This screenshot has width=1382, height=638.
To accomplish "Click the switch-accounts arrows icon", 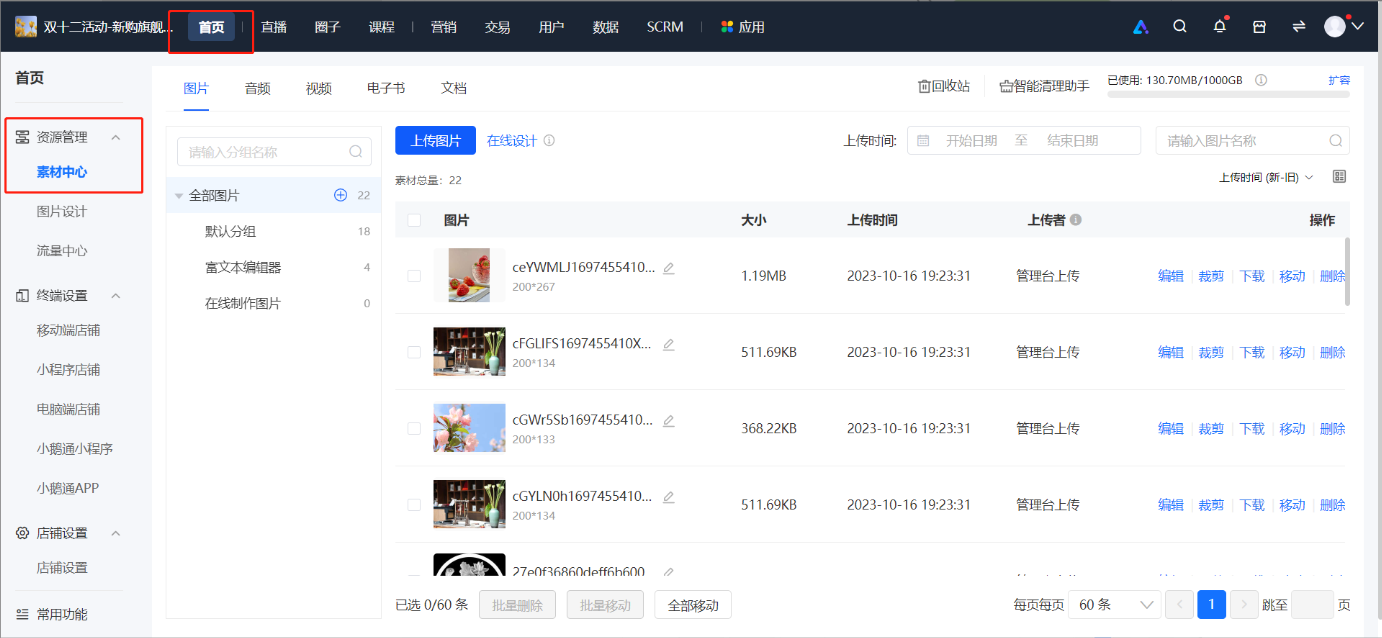I will click(1298, 26).
